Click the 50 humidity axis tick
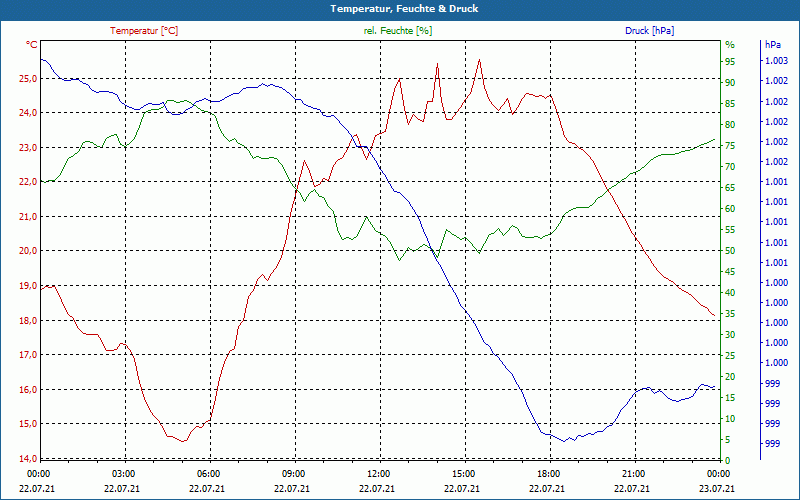 coord(730,251)
